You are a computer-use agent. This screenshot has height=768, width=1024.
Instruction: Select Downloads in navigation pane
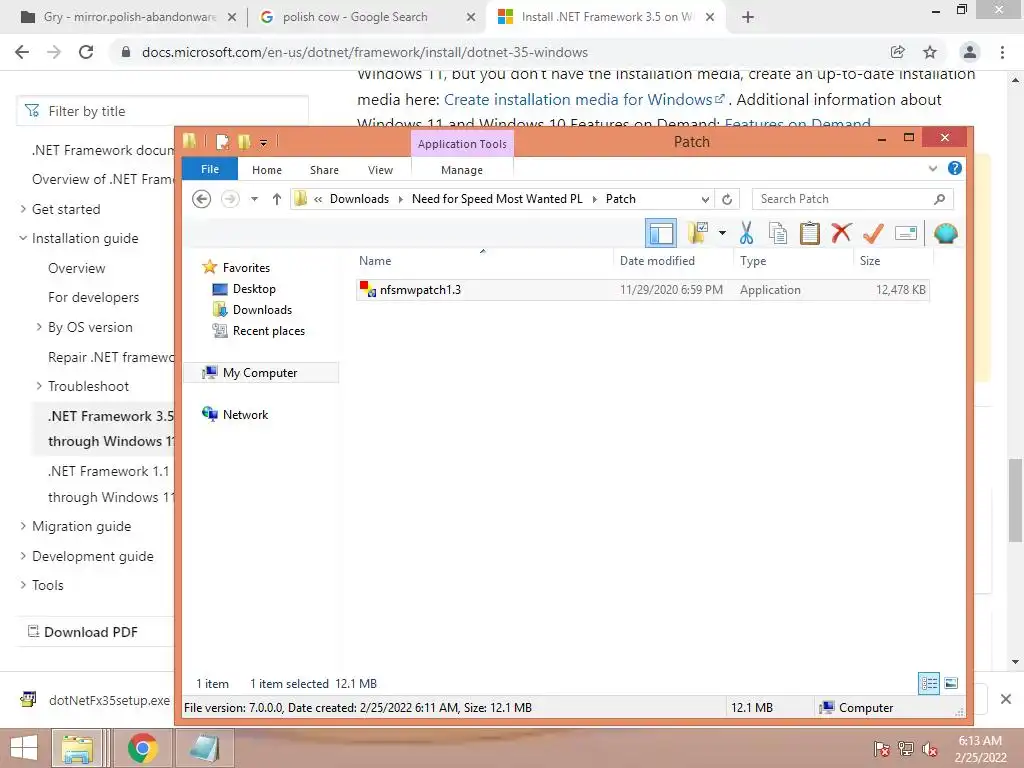coord(262,310)
